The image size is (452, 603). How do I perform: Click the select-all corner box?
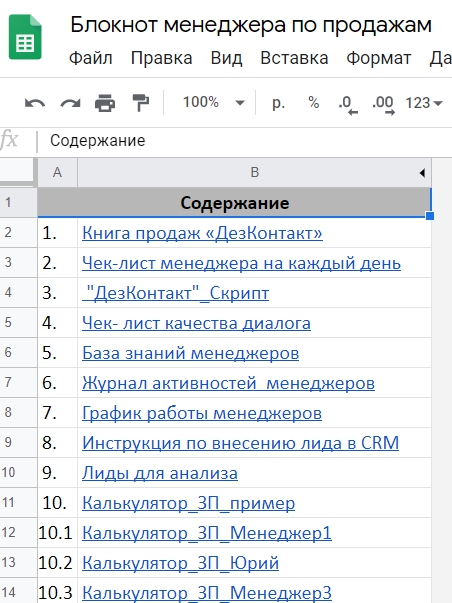point(18,172)
